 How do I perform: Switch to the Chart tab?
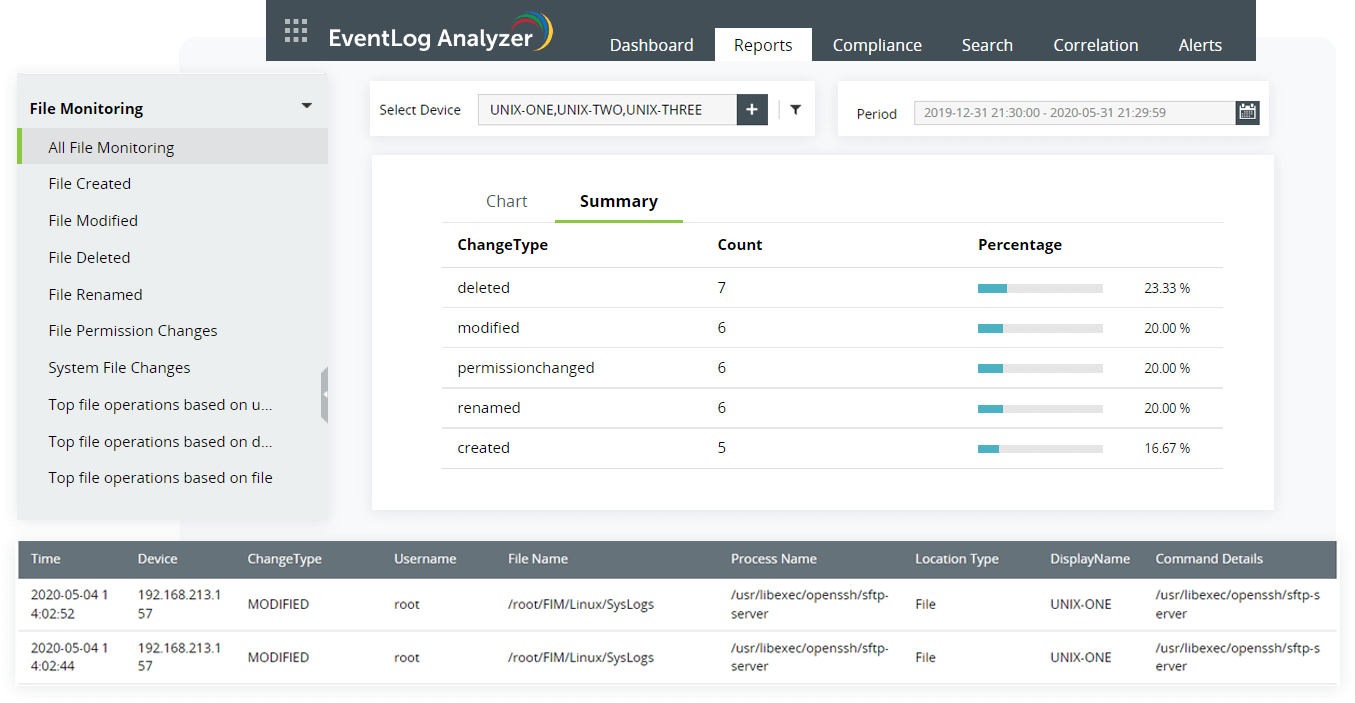[506, 201]
